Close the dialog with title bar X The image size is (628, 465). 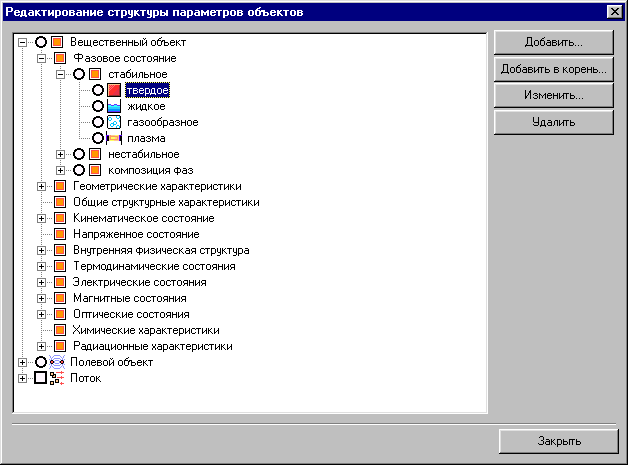click(614, 12)
